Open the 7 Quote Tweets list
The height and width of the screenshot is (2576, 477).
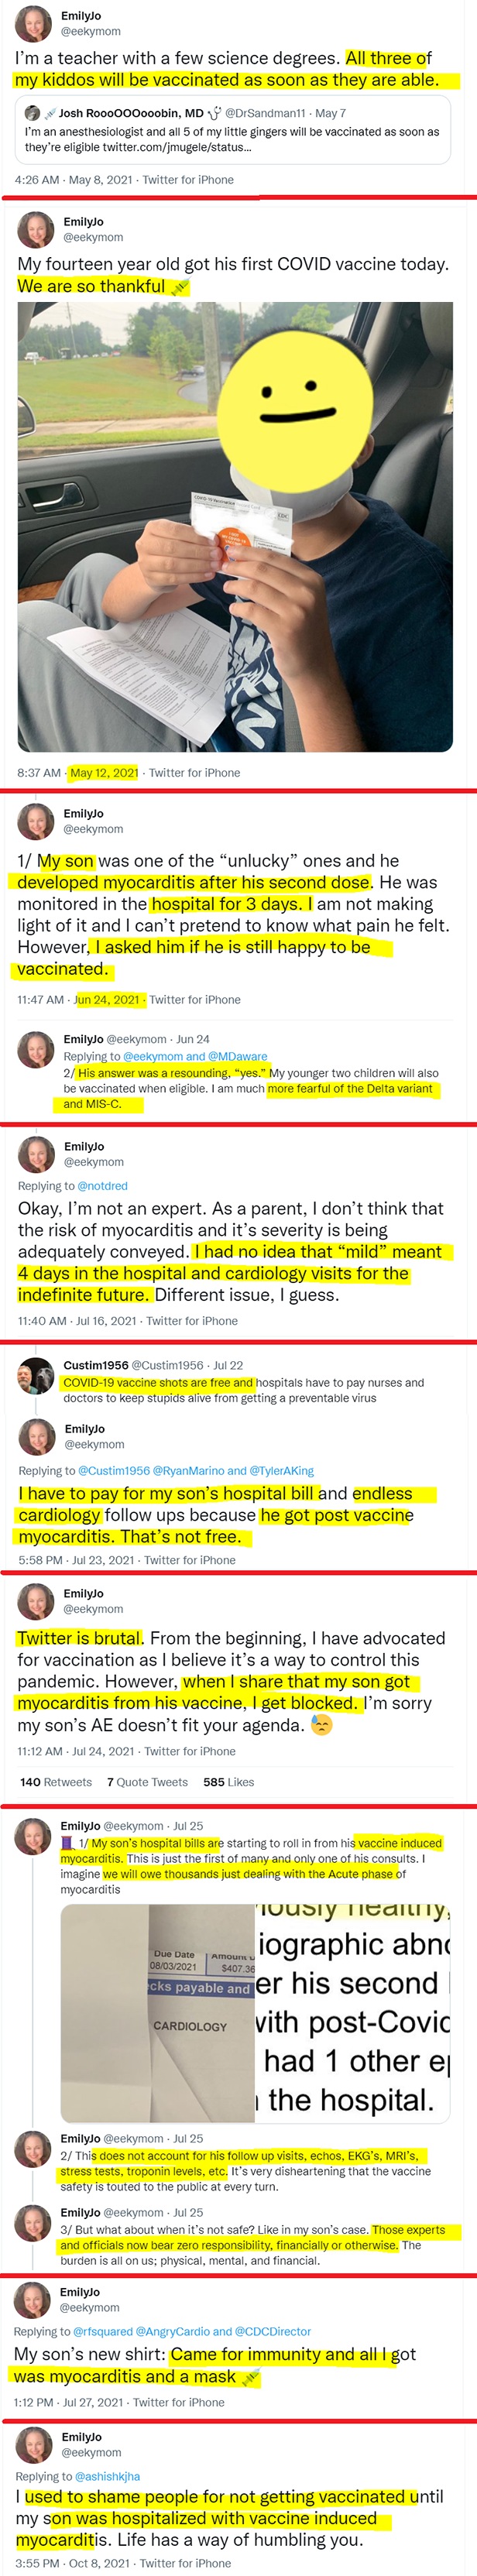147,1782
